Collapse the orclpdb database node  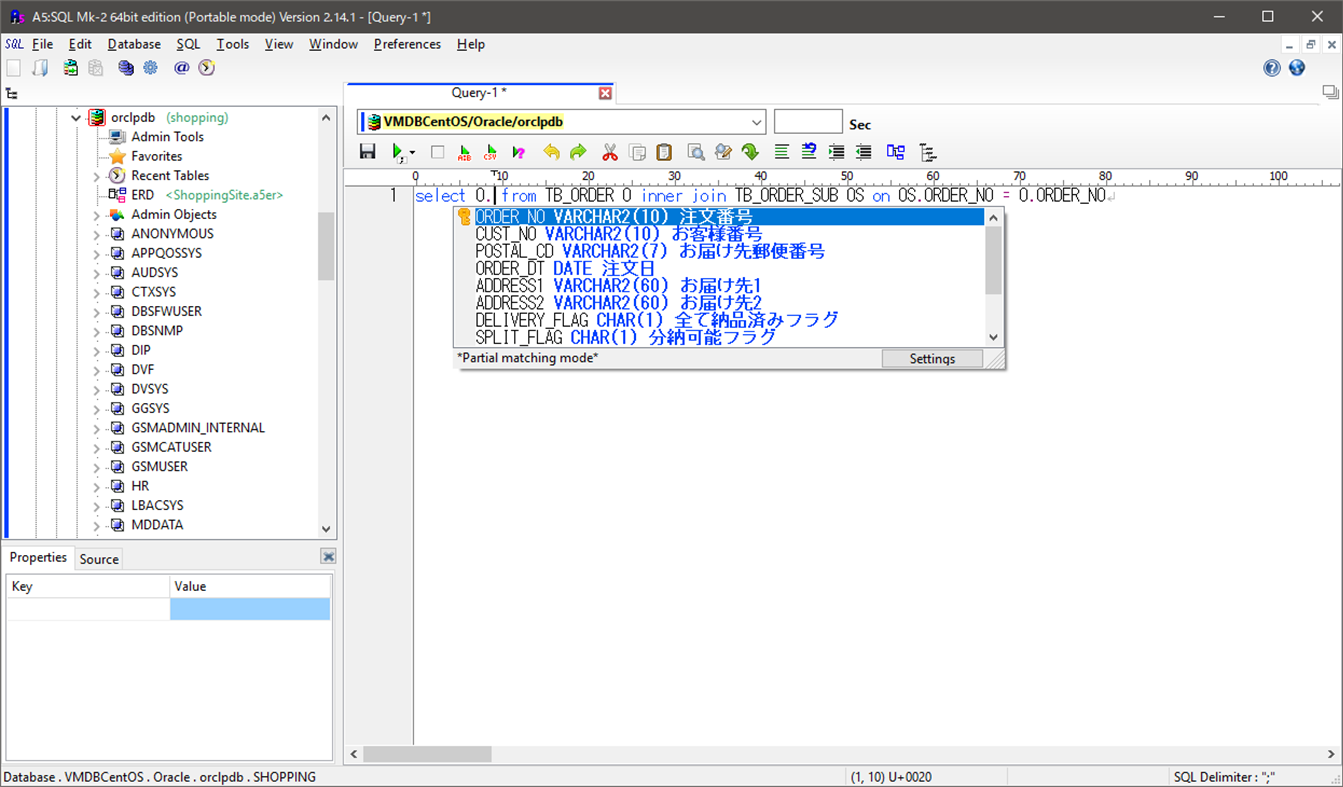point(76,117)
